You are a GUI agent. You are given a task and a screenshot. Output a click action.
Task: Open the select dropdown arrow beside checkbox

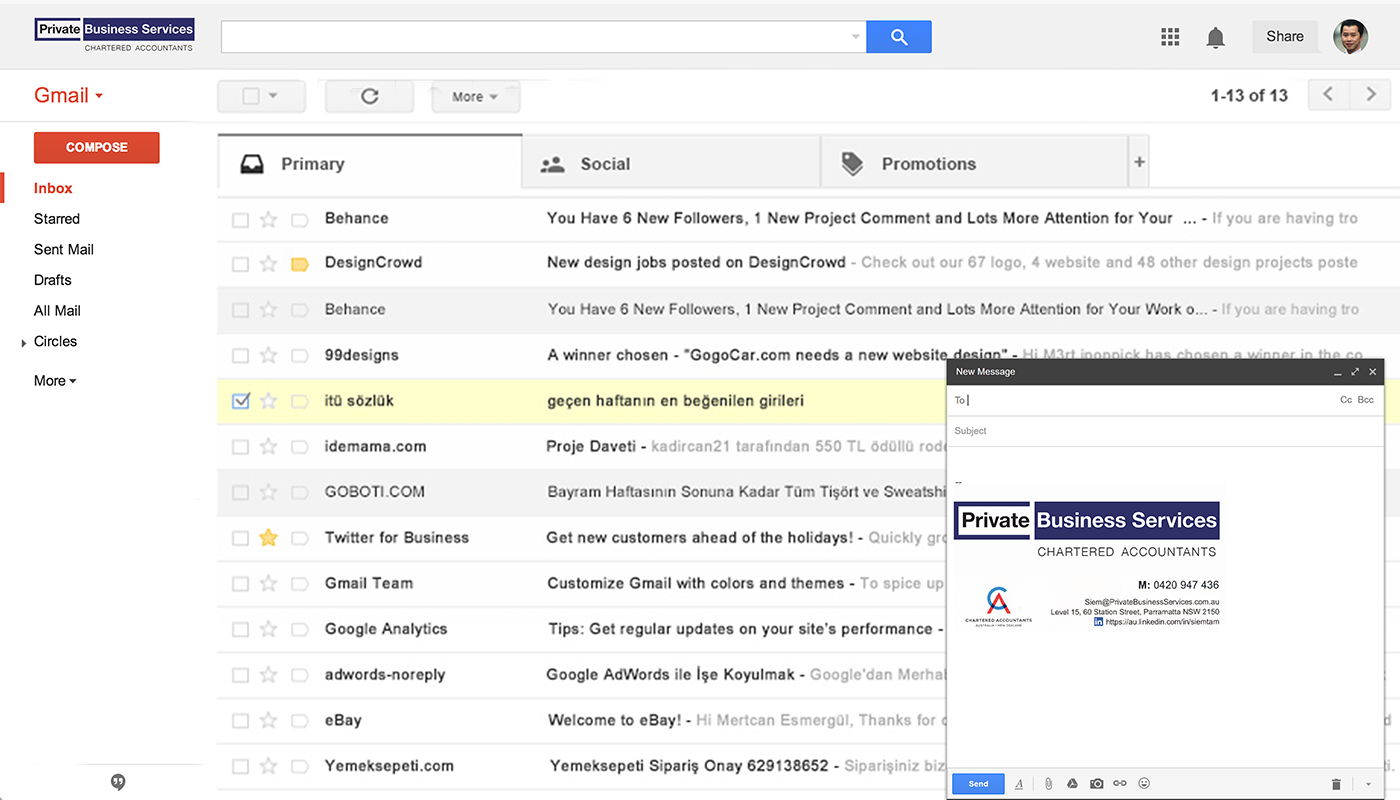(x=273, y=96)
